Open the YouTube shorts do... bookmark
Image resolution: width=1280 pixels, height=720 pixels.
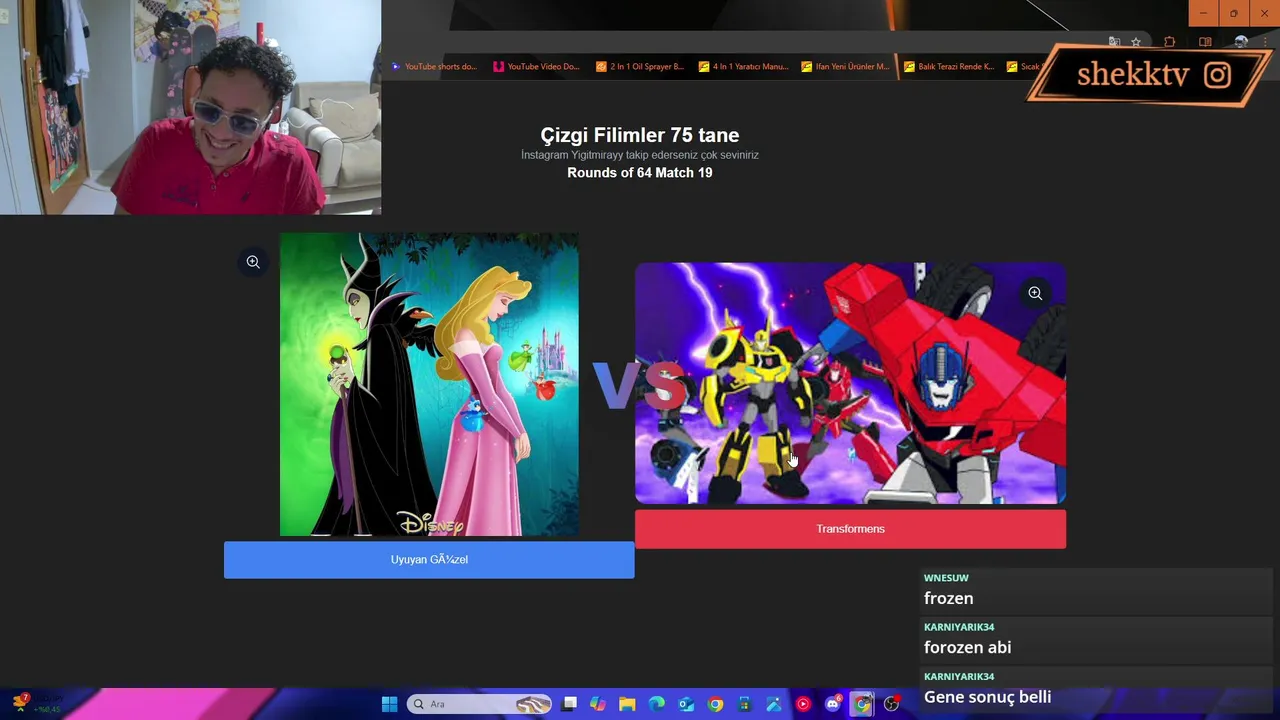point(435,67)
